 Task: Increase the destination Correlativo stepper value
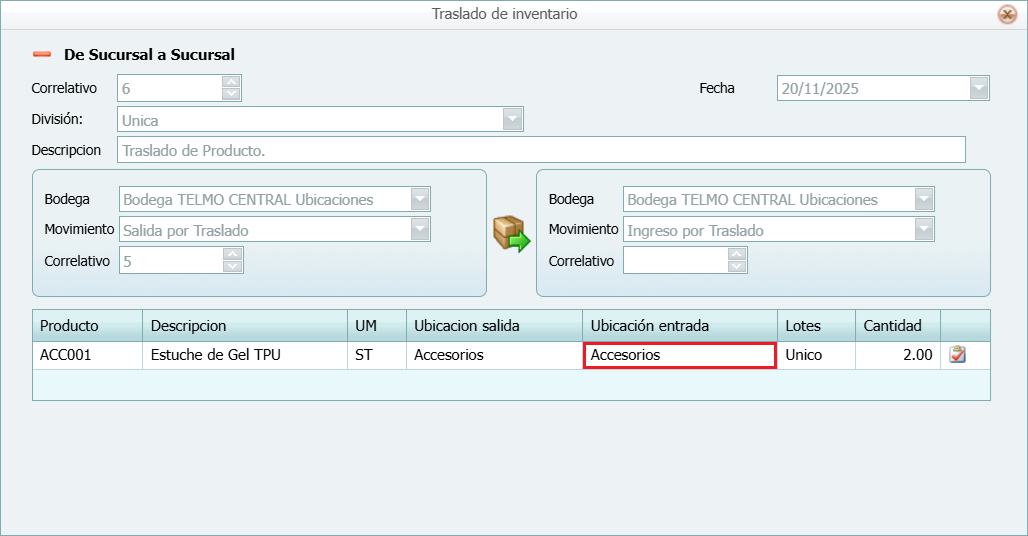[x=737, y=254]
